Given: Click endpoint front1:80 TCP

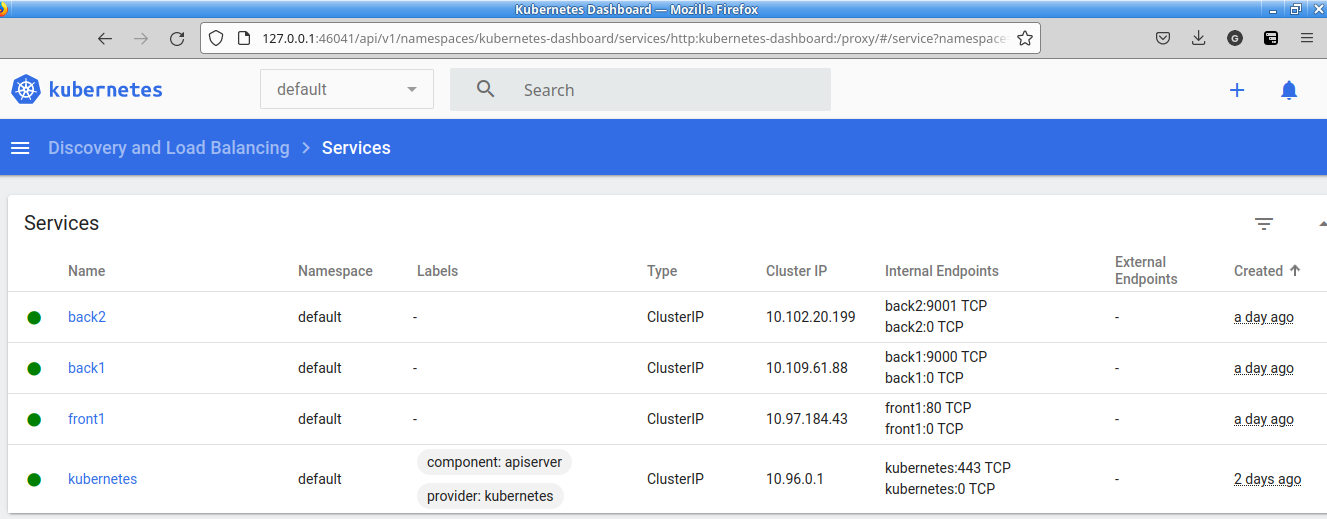Looking at the screenshot, I should coord(928,408).
